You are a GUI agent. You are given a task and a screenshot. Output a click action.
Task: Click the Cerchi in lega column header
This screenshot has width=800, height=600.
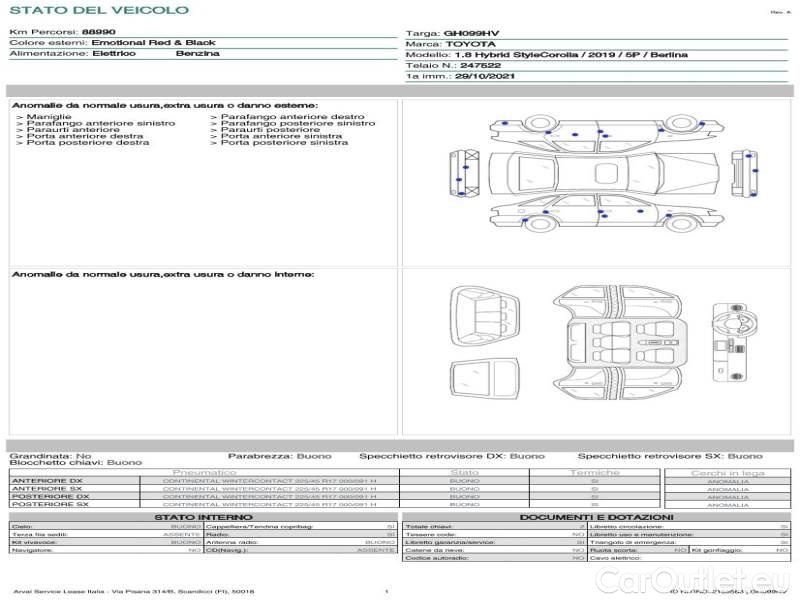pyautogui.click(x=727, y=472)
